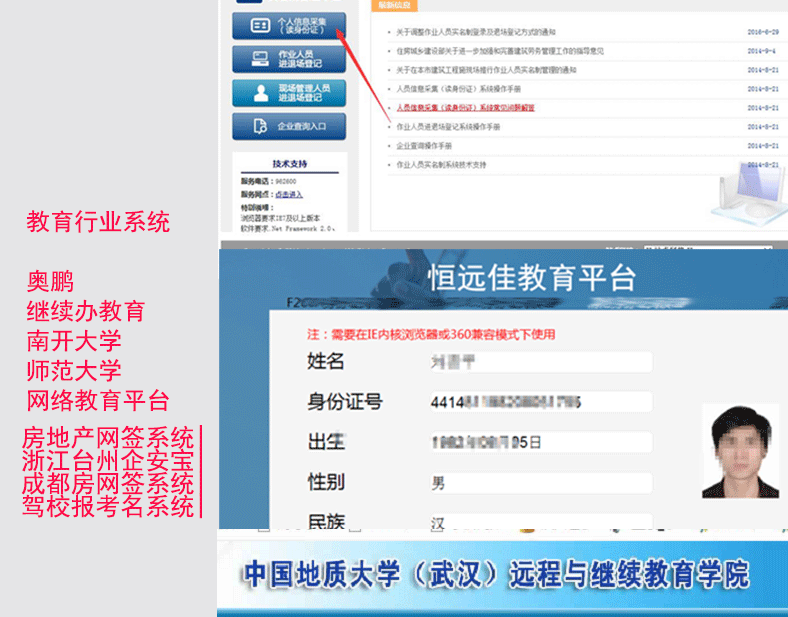Select the red text 房地产网签系统
Viewport: 788px width, 617px height.
108,438
